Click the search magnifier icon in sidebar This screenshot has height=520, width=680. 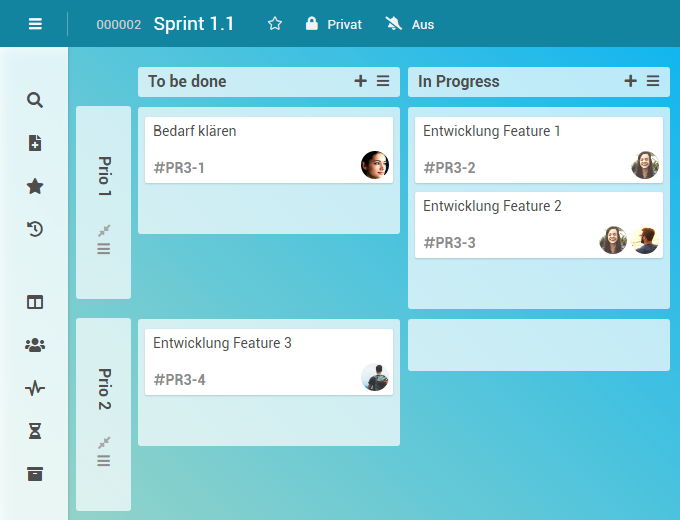click(35, 100)
